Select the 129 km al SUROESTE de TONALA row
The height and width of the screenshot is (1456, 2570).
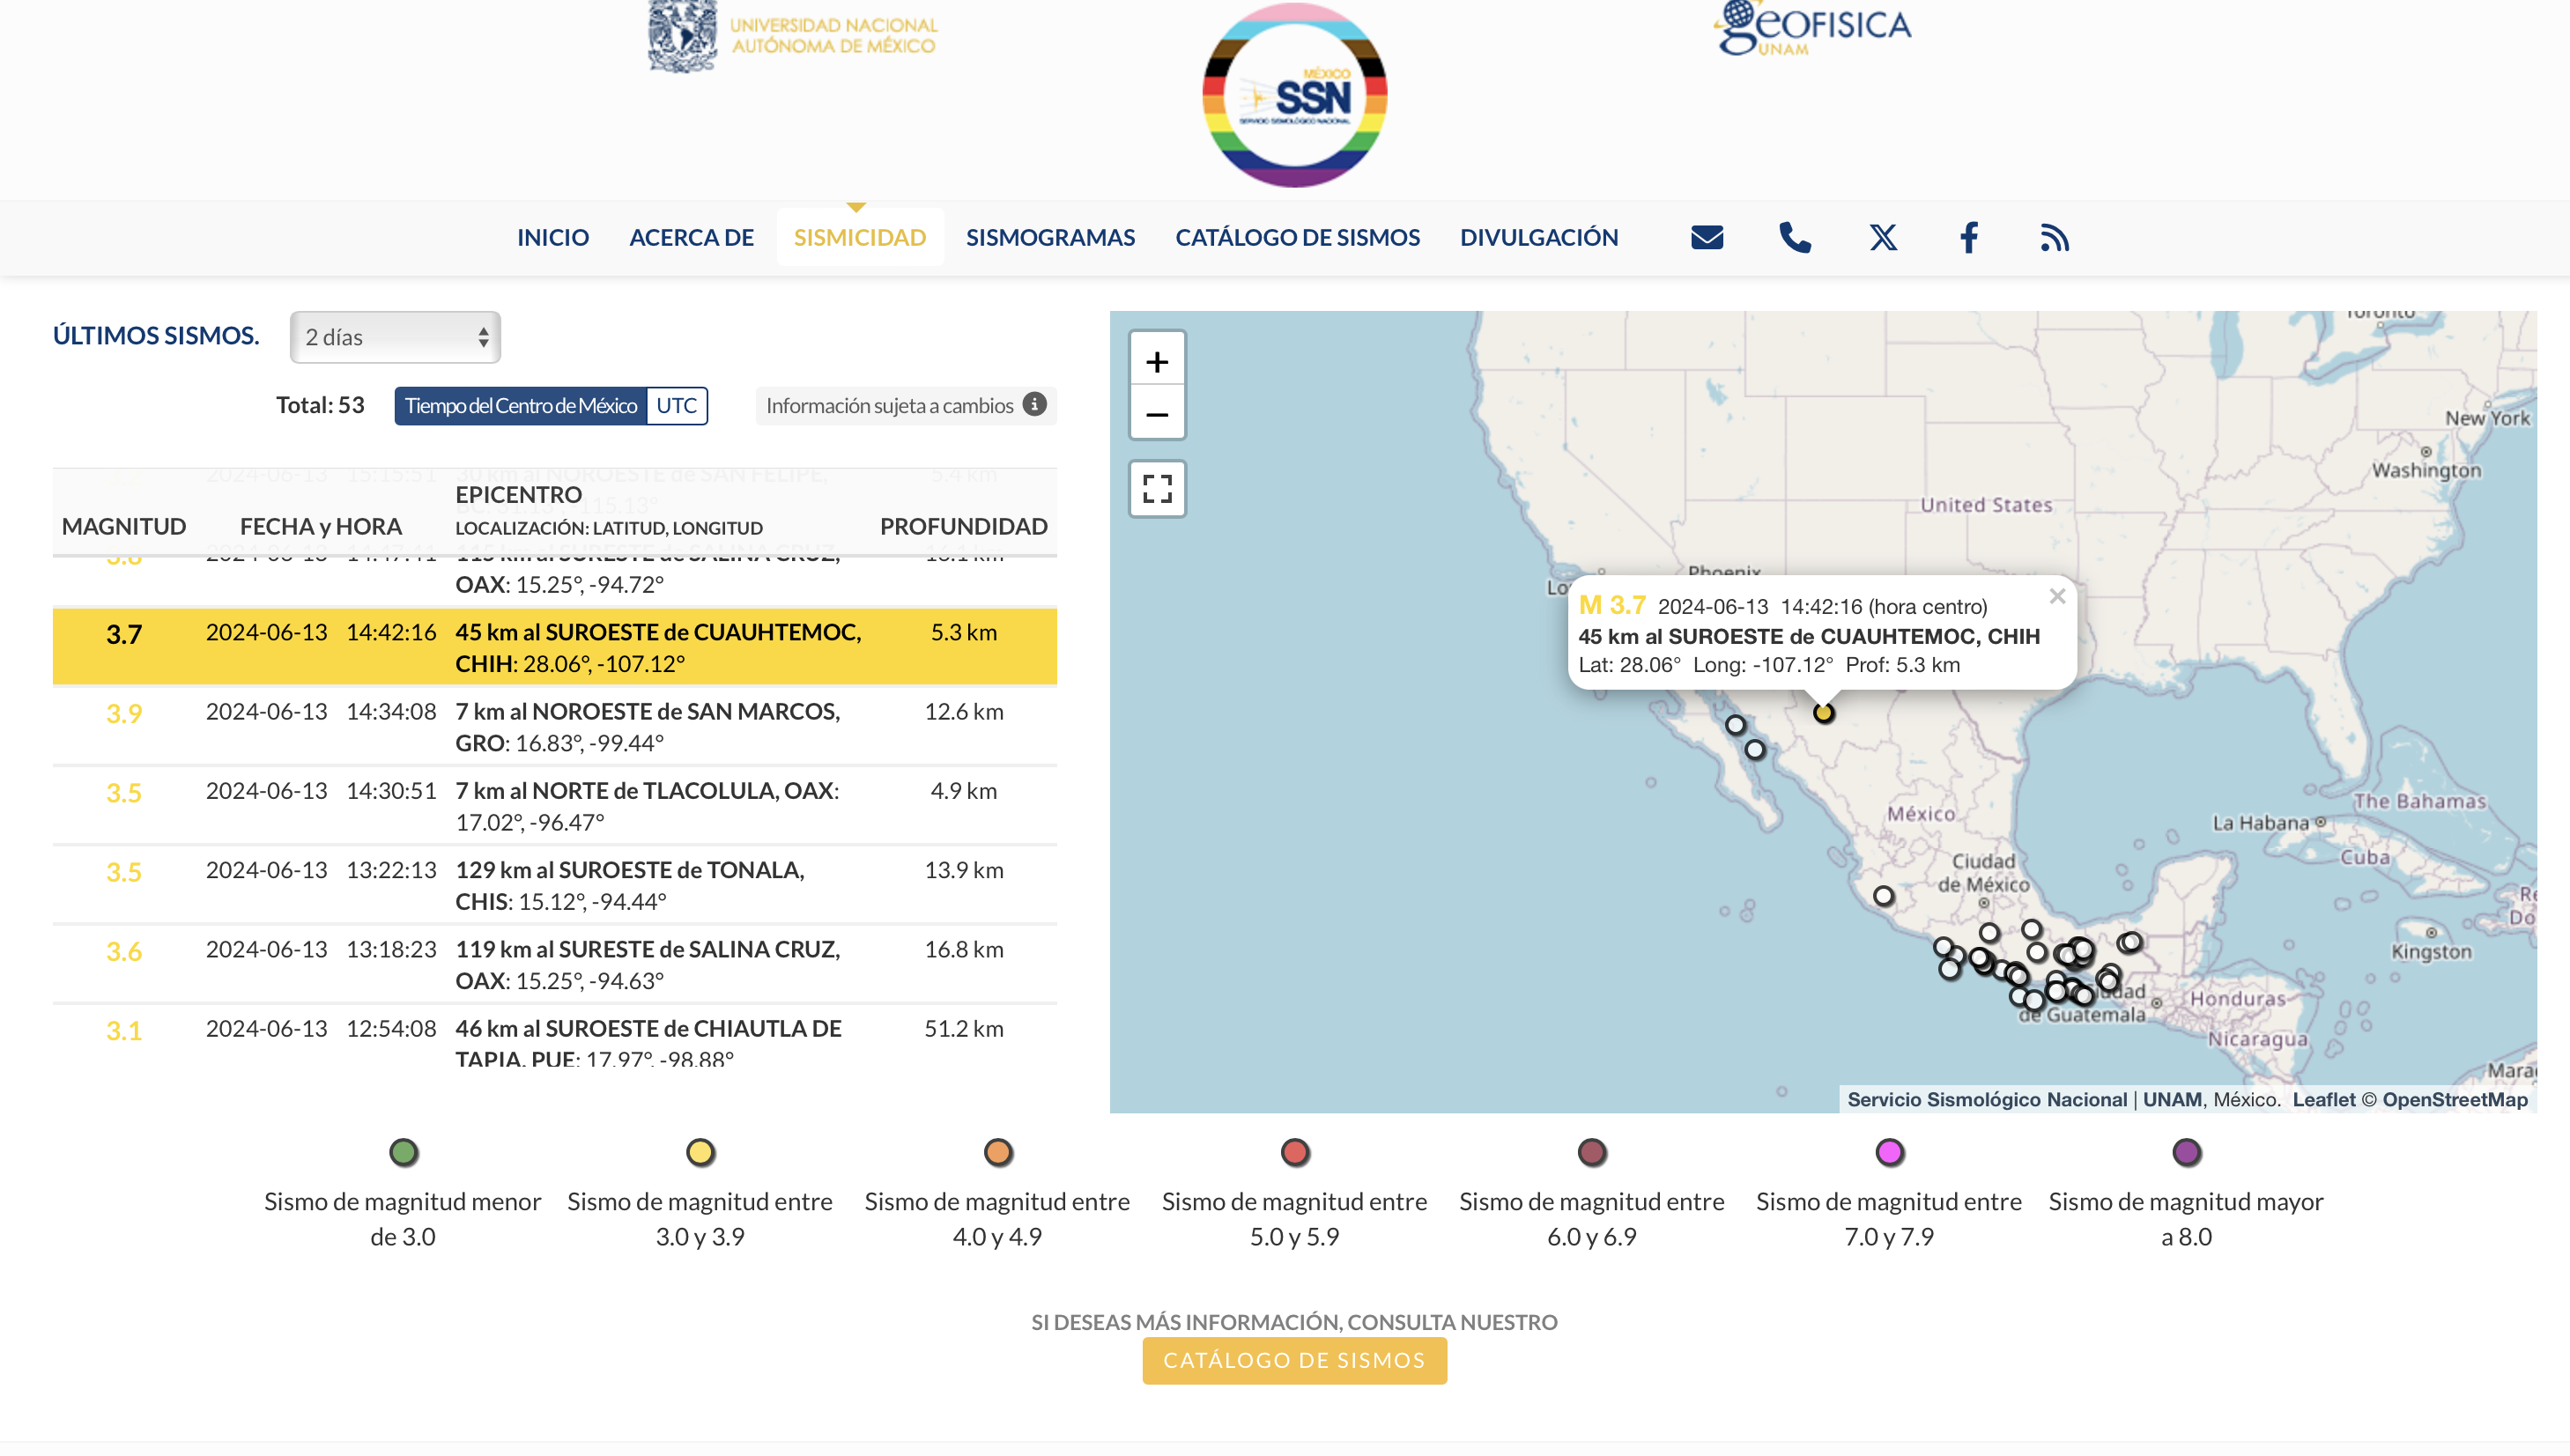[555, 884]
